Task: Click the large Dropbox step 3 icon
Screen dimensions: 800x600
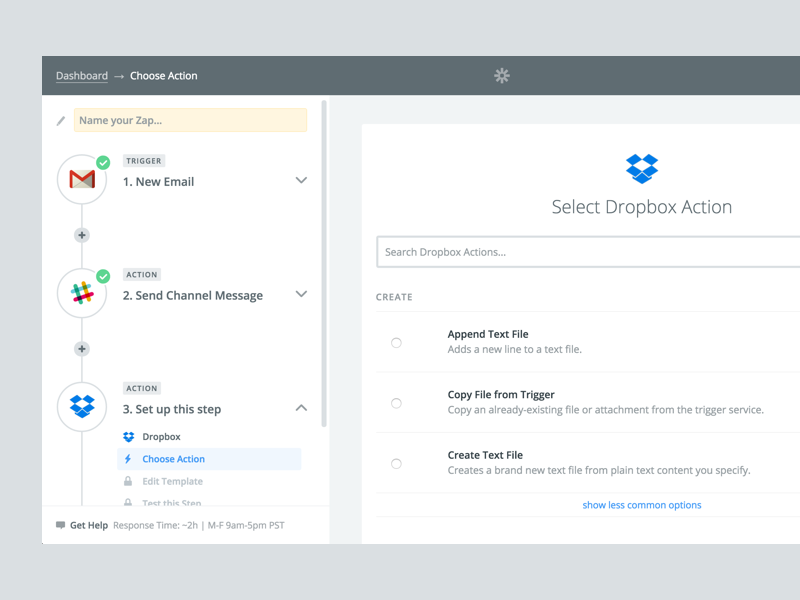Action: coord(82,407)
